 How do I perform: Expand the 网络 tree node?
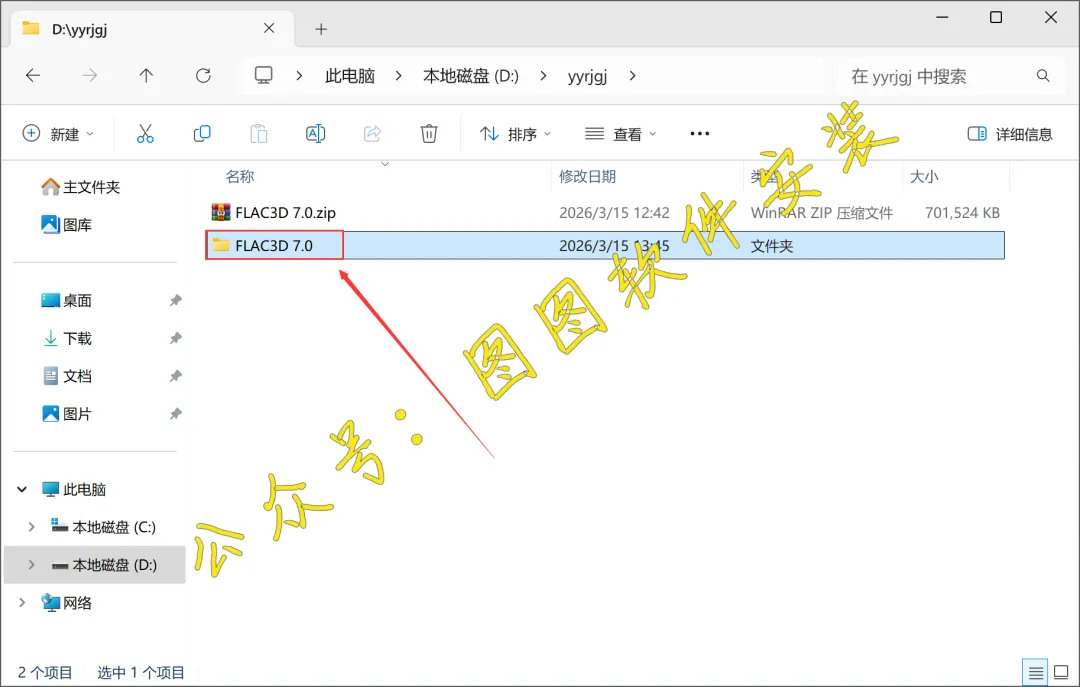pos(22,603)
